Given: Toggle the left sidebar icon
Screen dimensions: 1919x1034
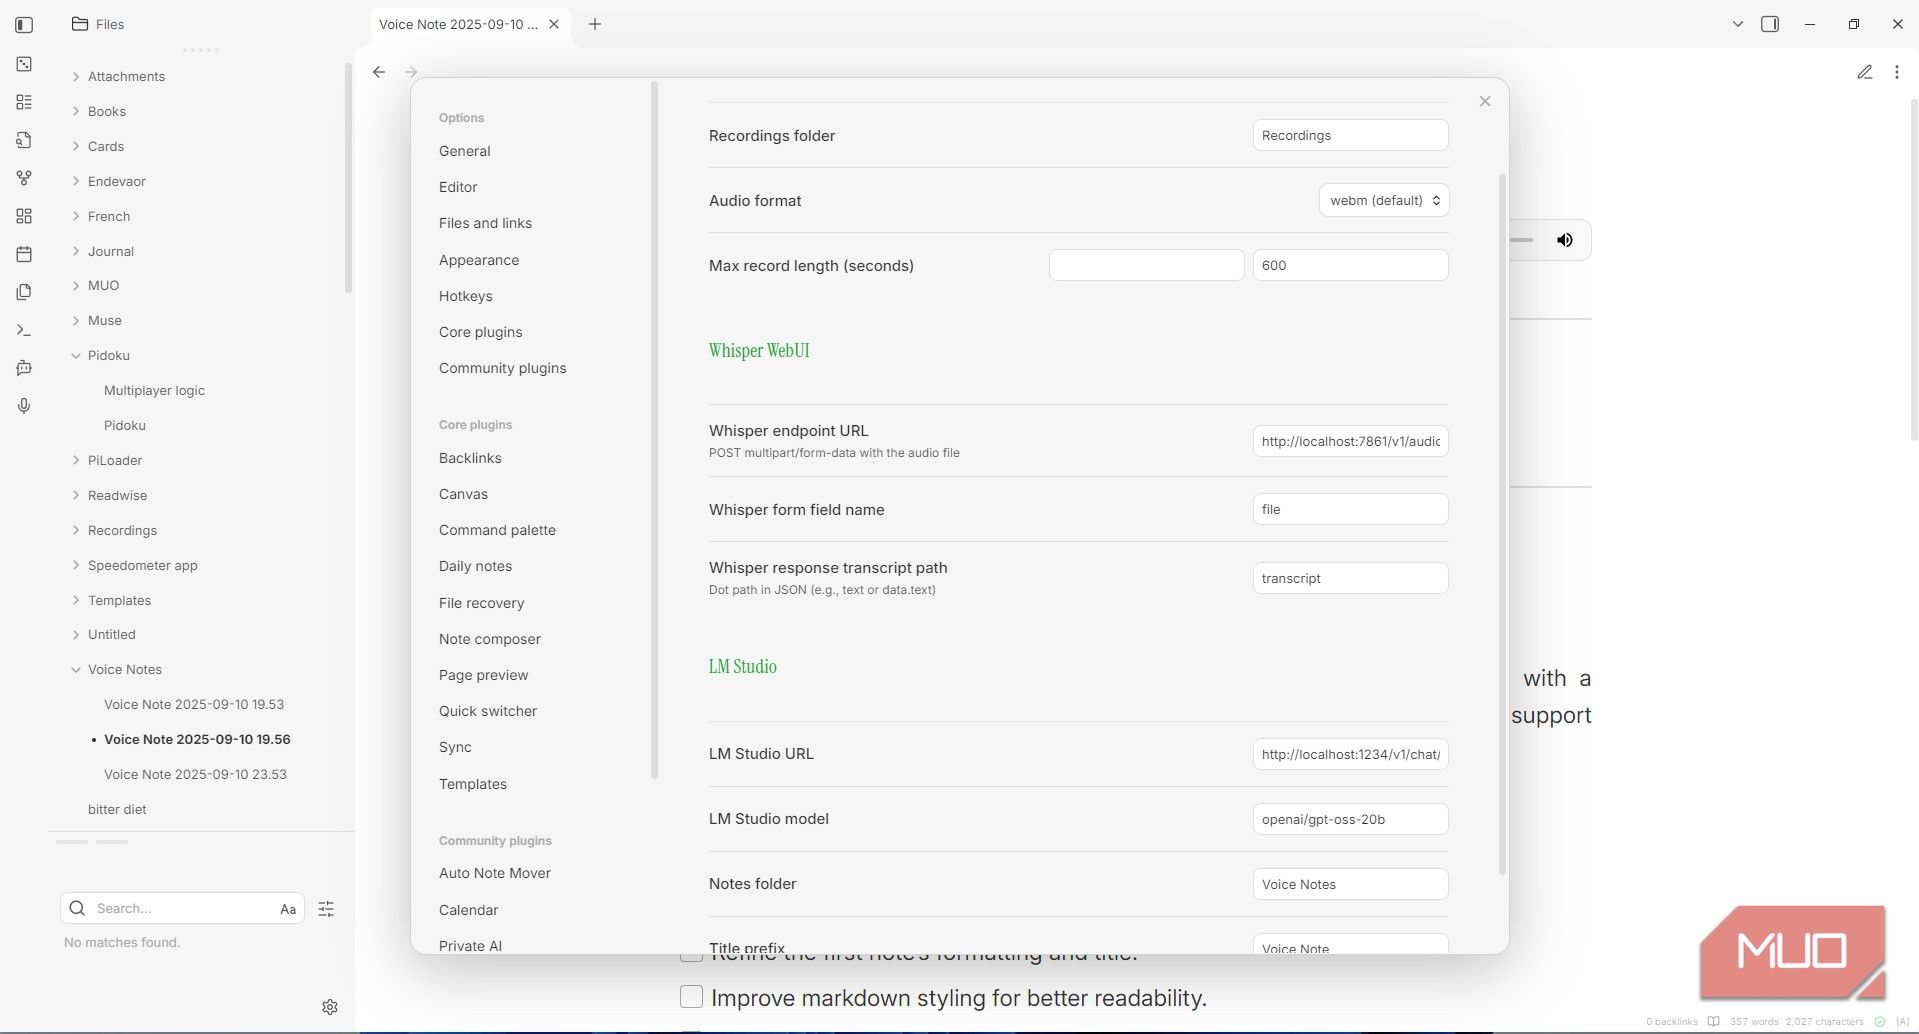Looking at the screenshot, I should point(24,24).
